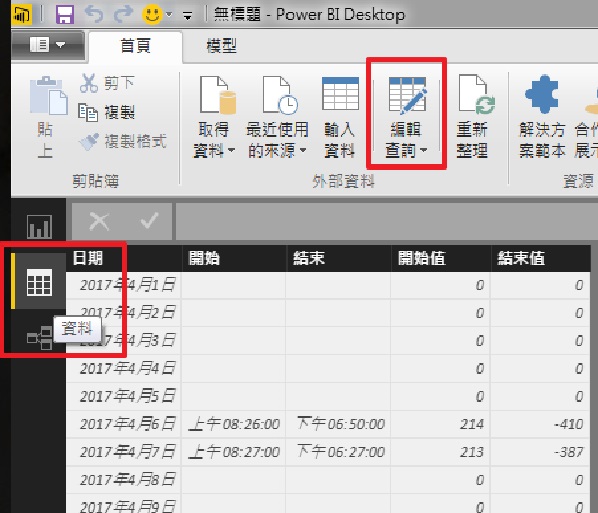
Task: Open the smiley feedback icon
Action: click(152, 15)
